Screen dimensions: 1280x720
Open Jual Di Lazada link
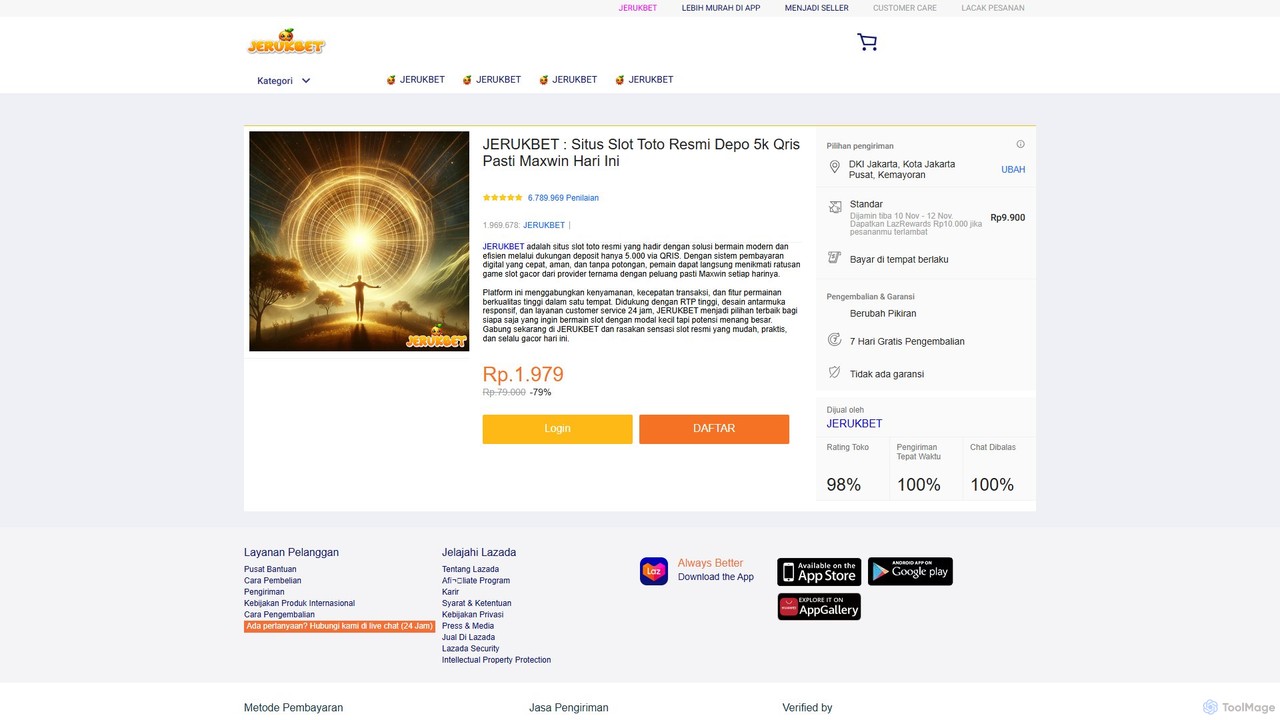click(468, 637)
